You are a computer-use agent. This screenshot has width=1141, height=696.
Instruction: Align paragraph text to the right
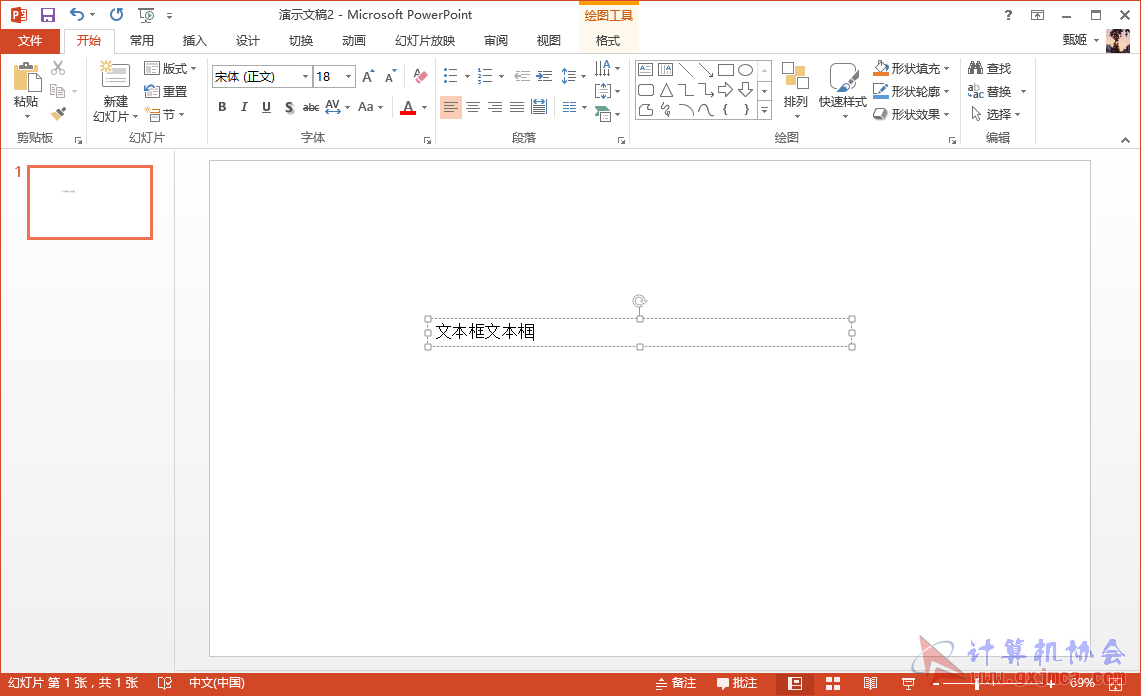(495, 107)
